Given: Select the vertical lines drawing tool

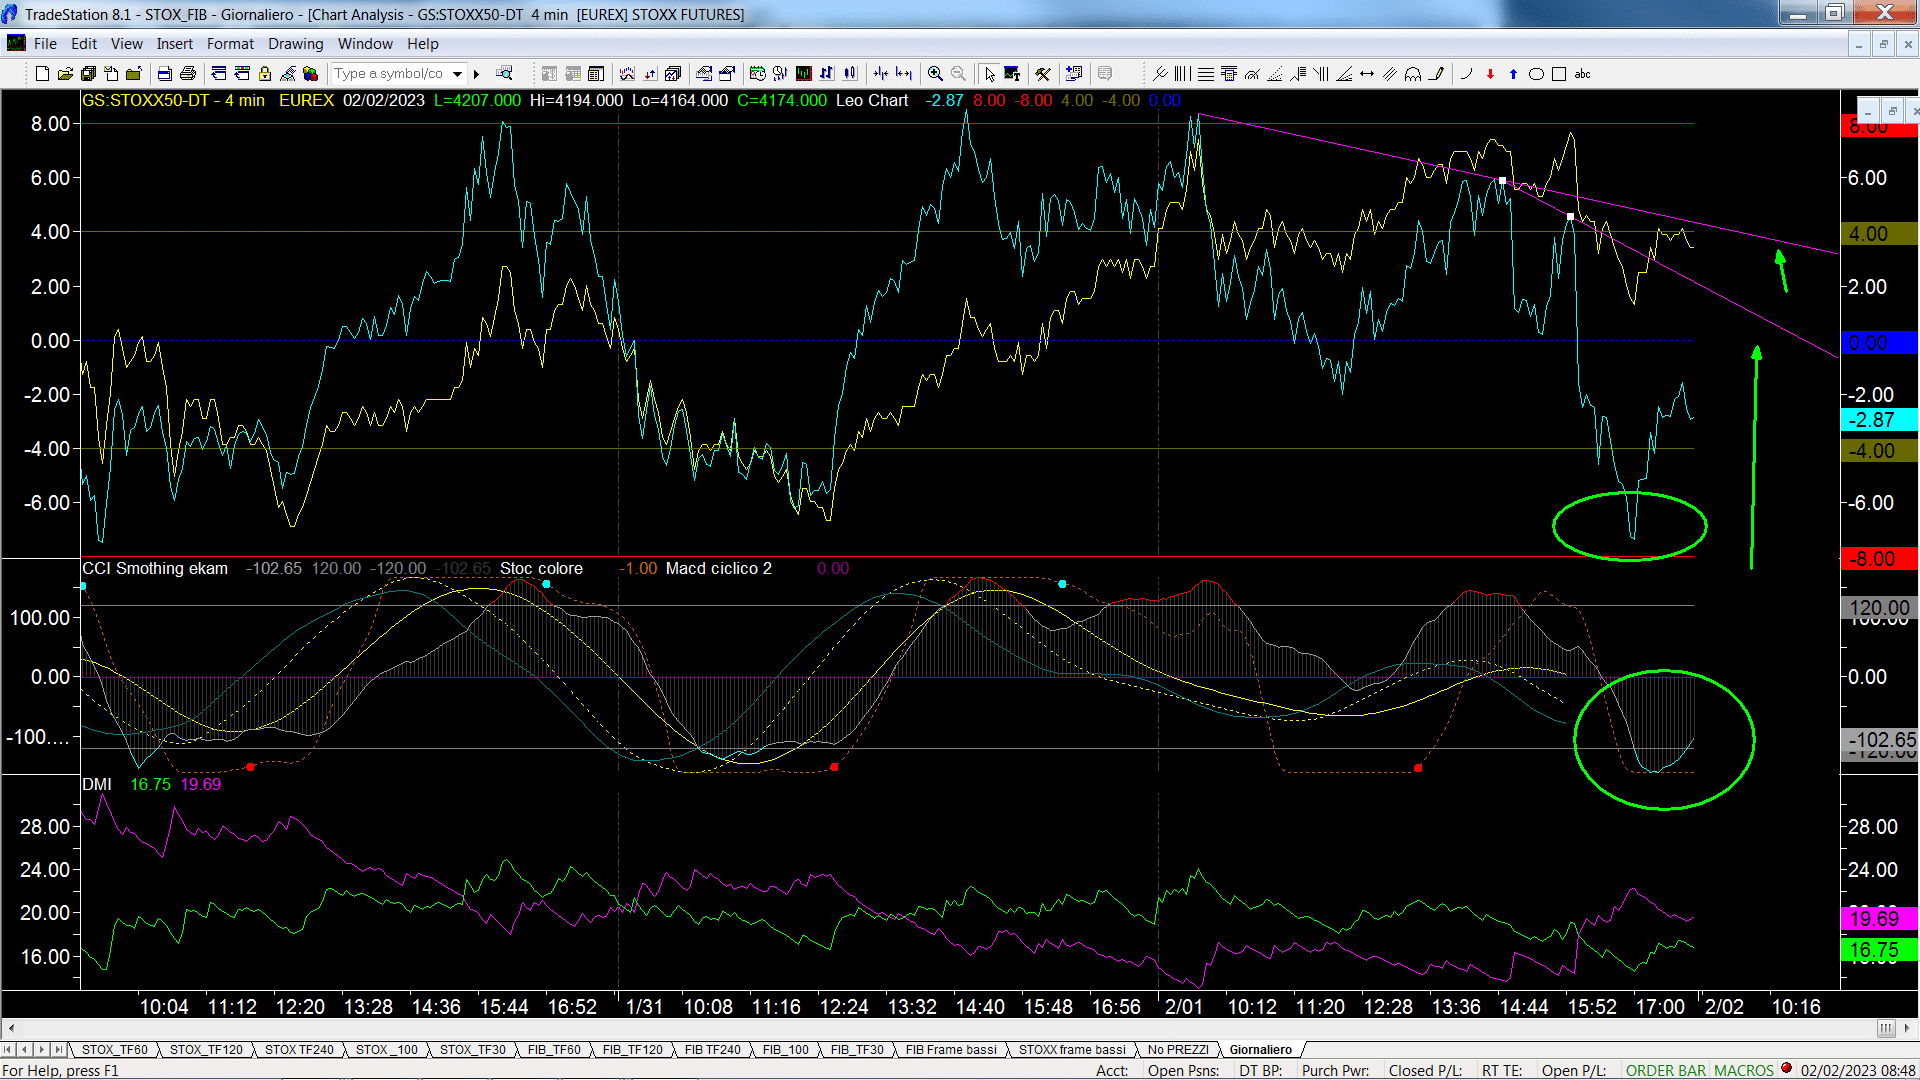Looking at the screenshot, I should tap(1183, 73).
